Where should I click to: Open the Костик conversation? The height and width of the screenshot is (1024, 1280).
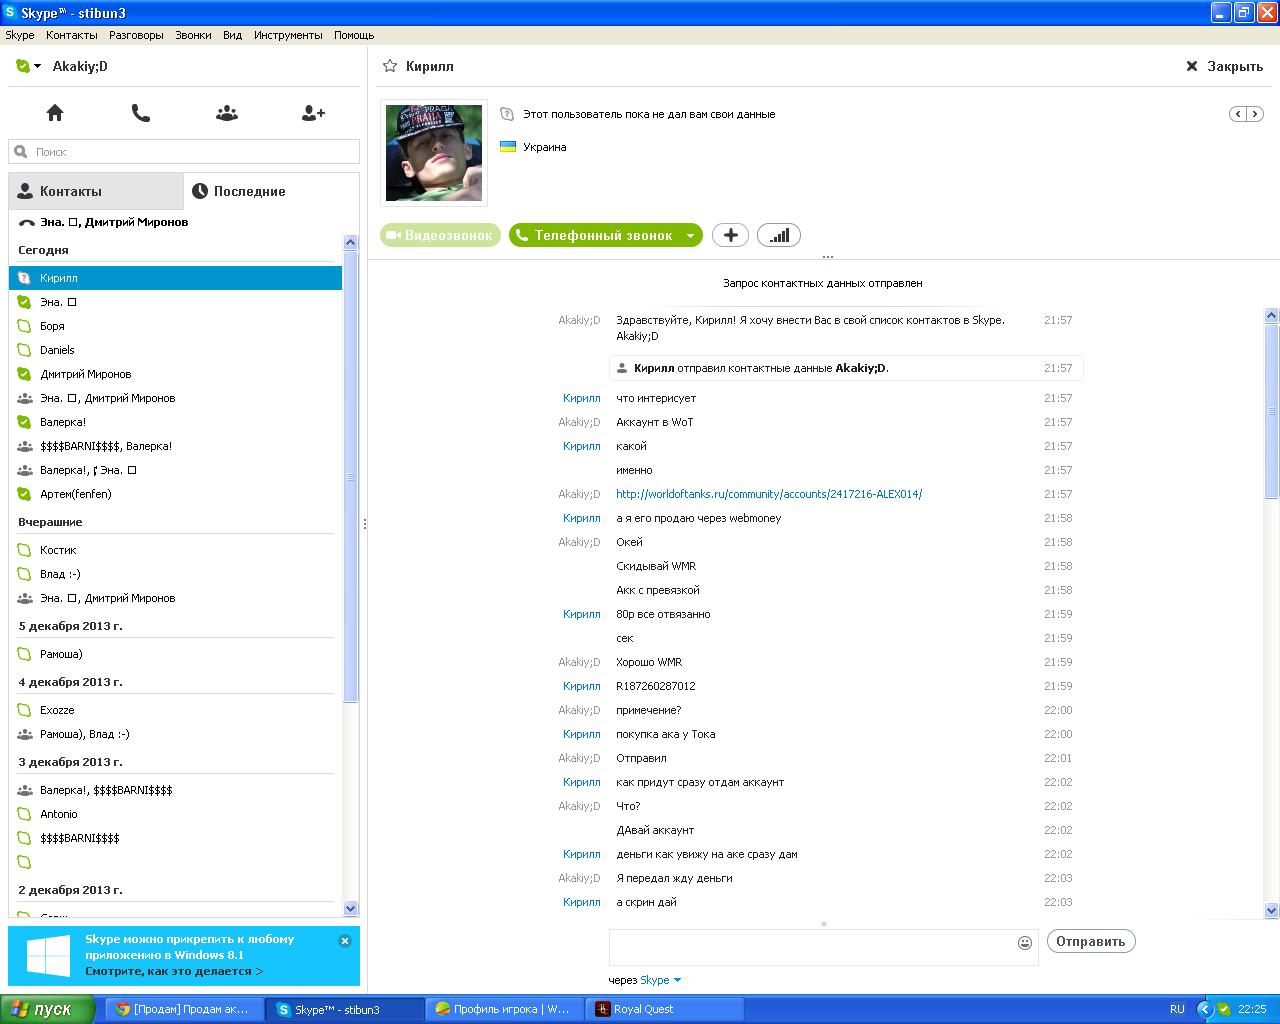click(x=175, y=550)
